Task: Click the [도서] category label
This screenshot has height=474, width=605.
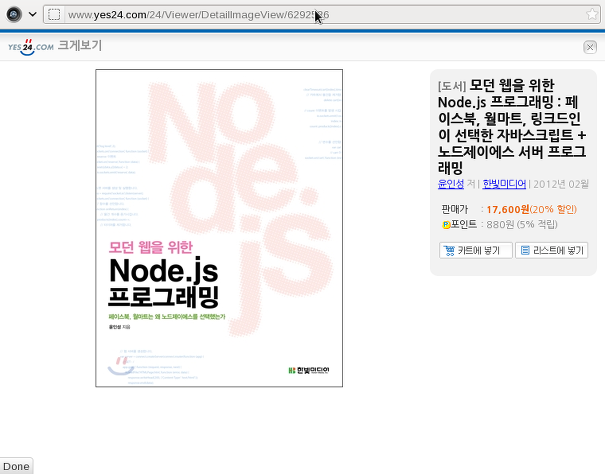Action: coord(452,86)
